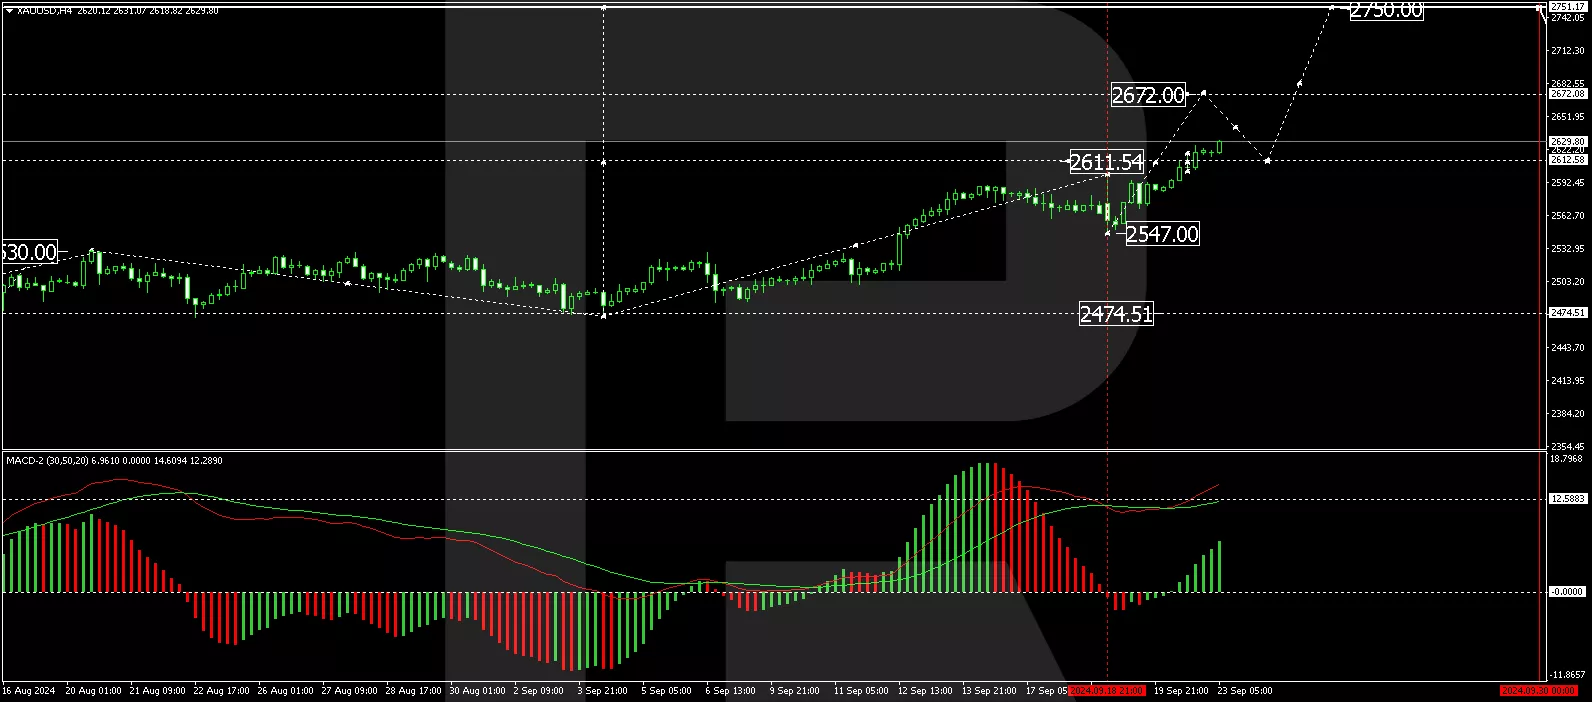Click current price 2629.80 axis tag
Viewport: 1592px width, 702px height.
[x=1567, y=142]
